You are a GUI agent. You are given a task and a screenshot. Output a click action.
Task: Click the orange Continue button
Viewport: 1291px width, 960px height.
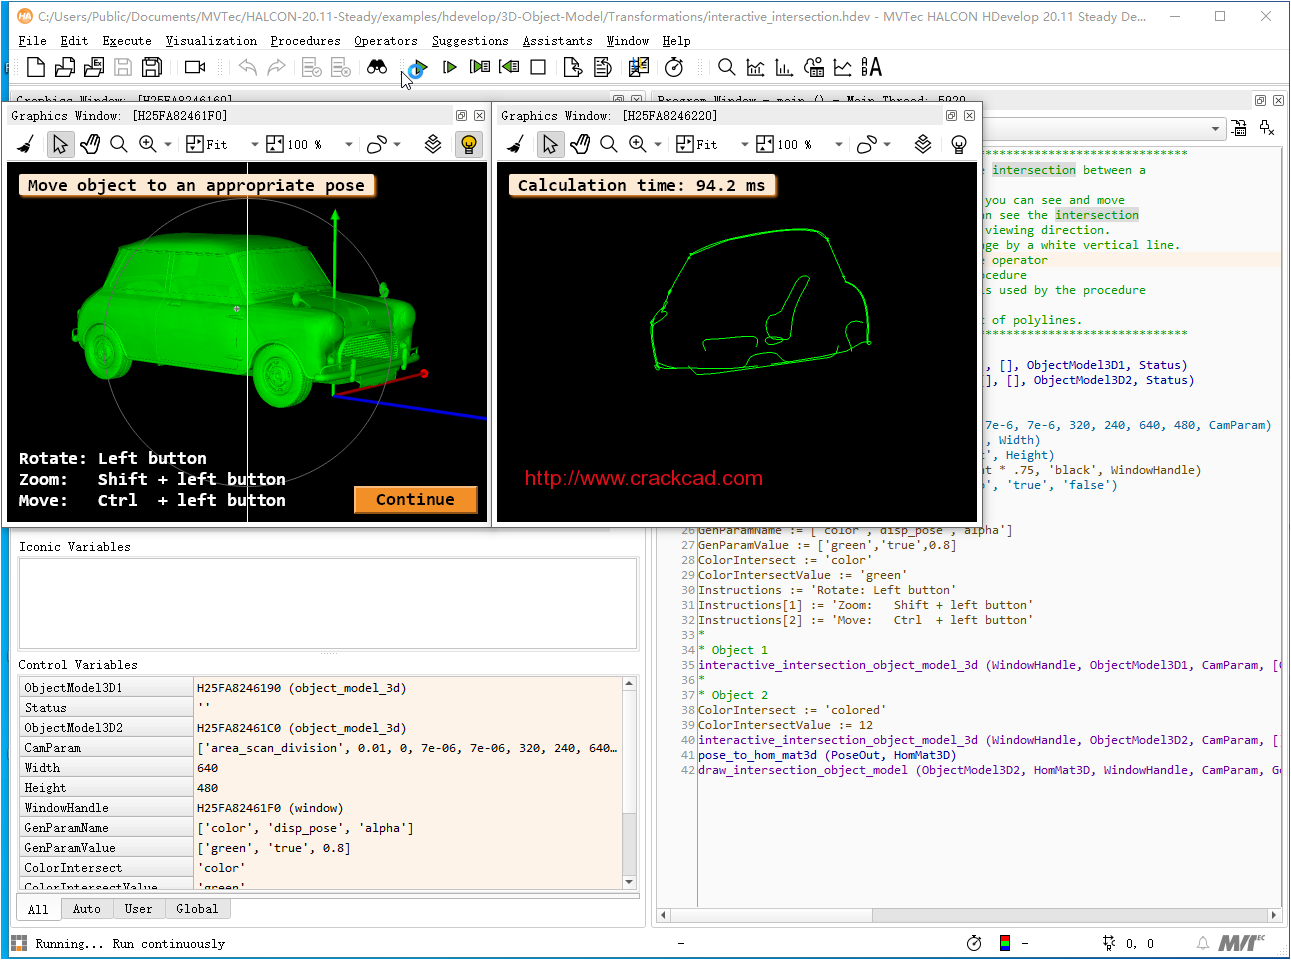415,499
